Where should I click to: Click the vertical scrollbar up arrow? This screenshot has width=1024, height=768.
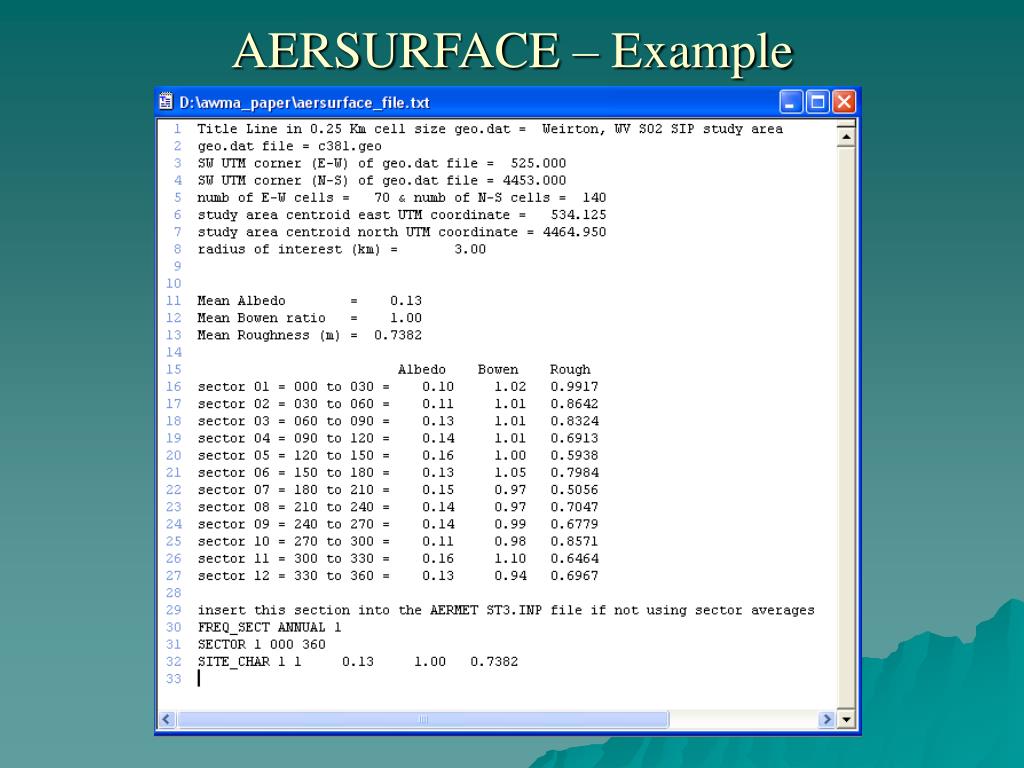[846, 137]
